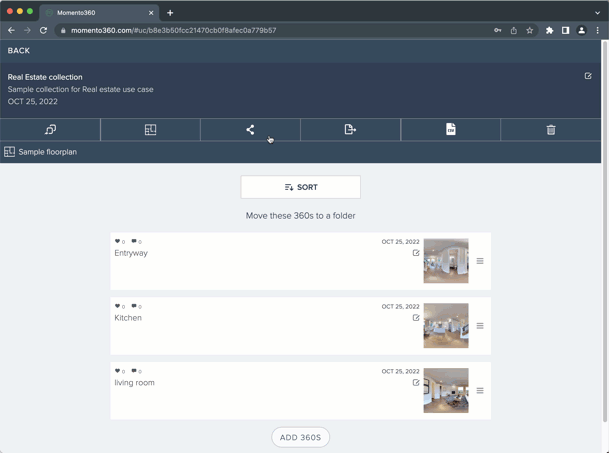
Task: Edit the Kitchen 360 entry
Action: (x=416, y=318)
